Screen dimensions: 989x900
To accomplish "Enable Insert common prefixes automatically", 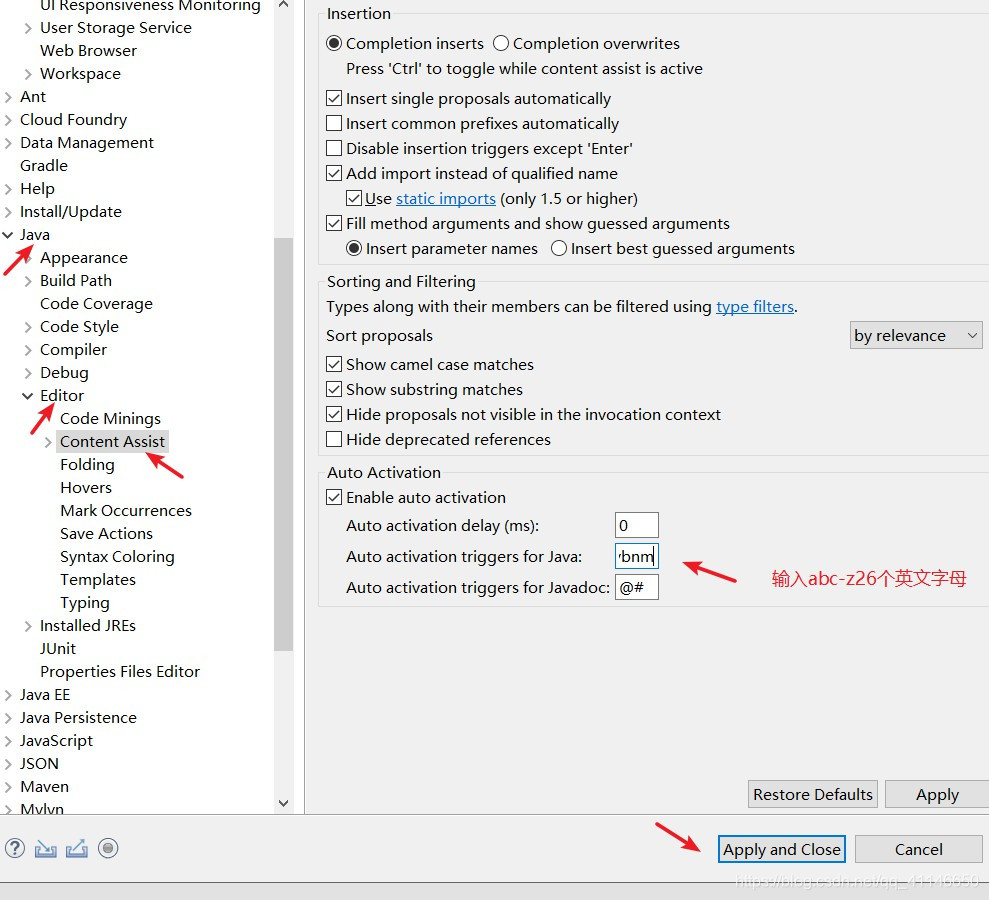I will [x=334, y=123].
